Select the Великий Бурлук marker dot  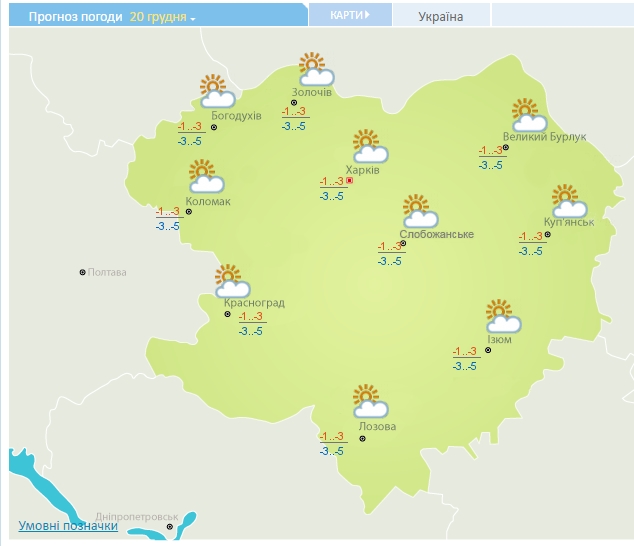505,148
